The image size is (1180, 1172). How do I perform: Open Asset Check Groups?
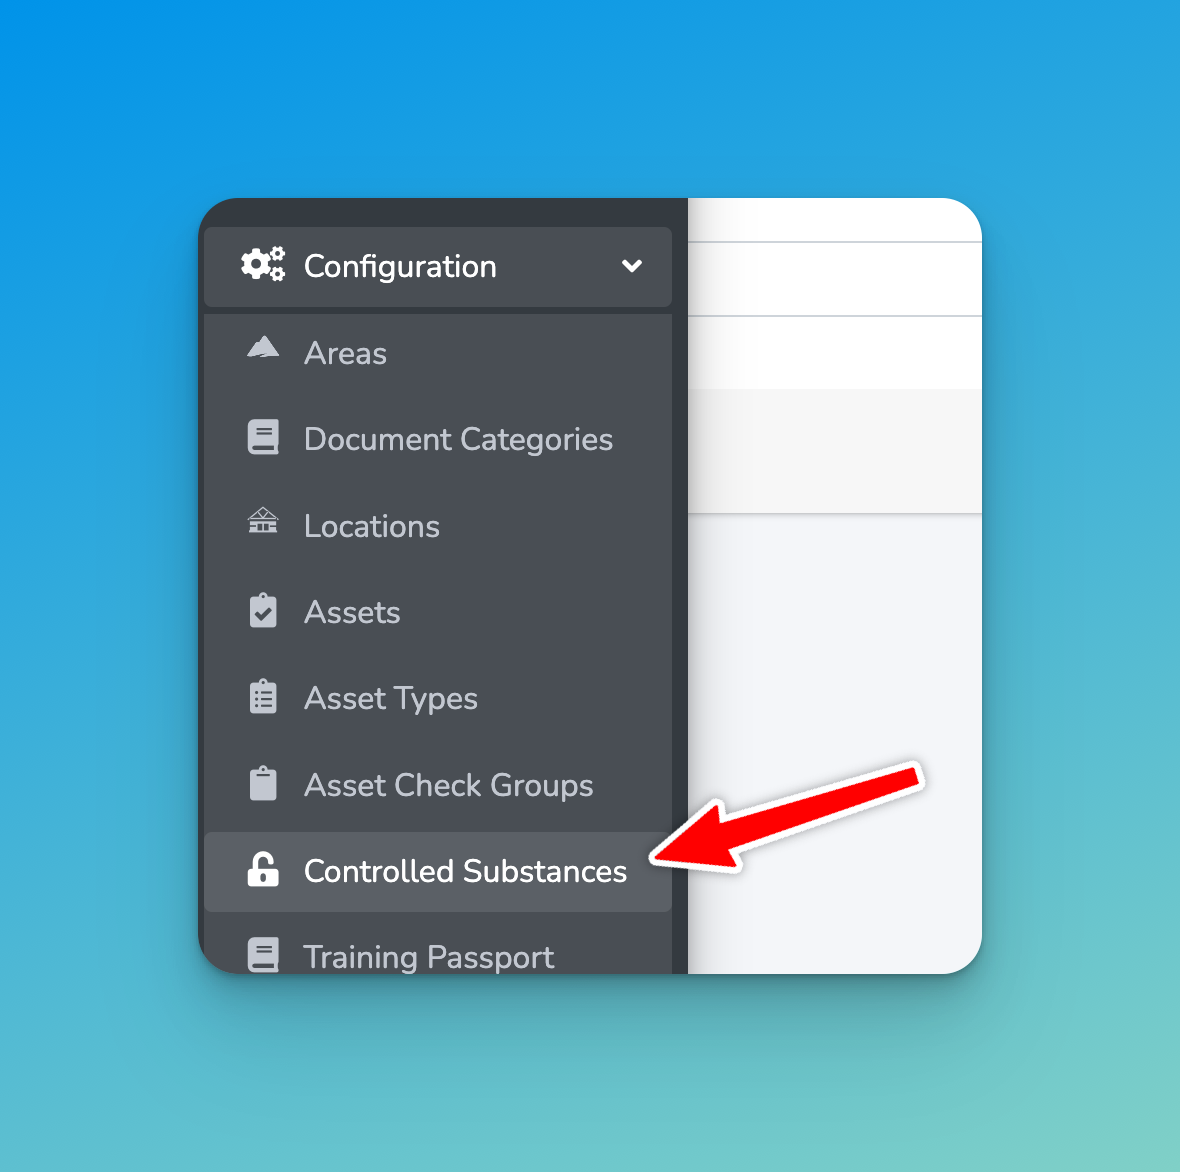tap(437, 785)
